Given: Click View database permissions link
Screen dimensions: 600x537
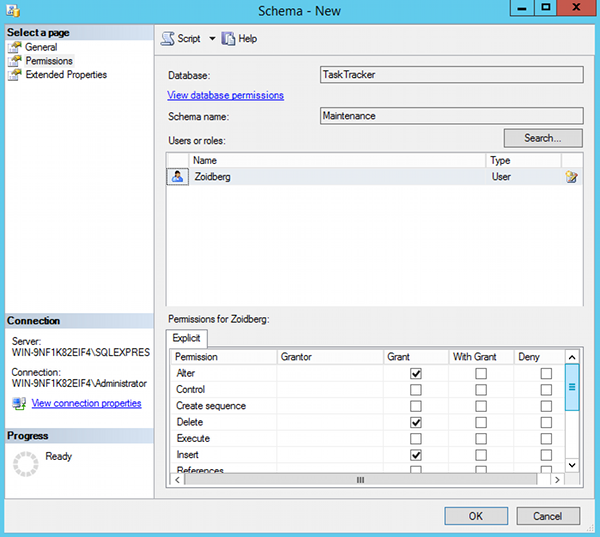Looking at the screenshot, I should [x=225, y=95].
